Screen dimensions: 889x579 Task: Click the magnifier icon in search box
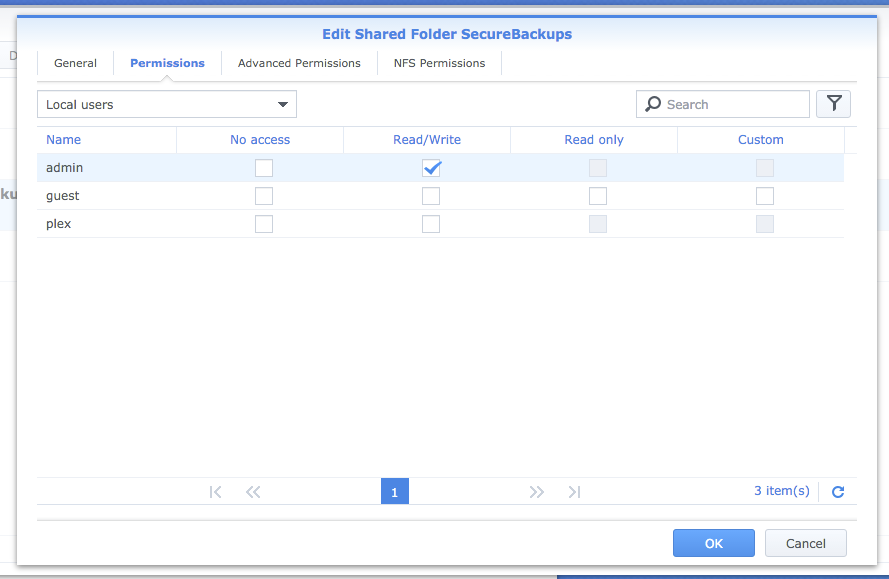point(653,104)
